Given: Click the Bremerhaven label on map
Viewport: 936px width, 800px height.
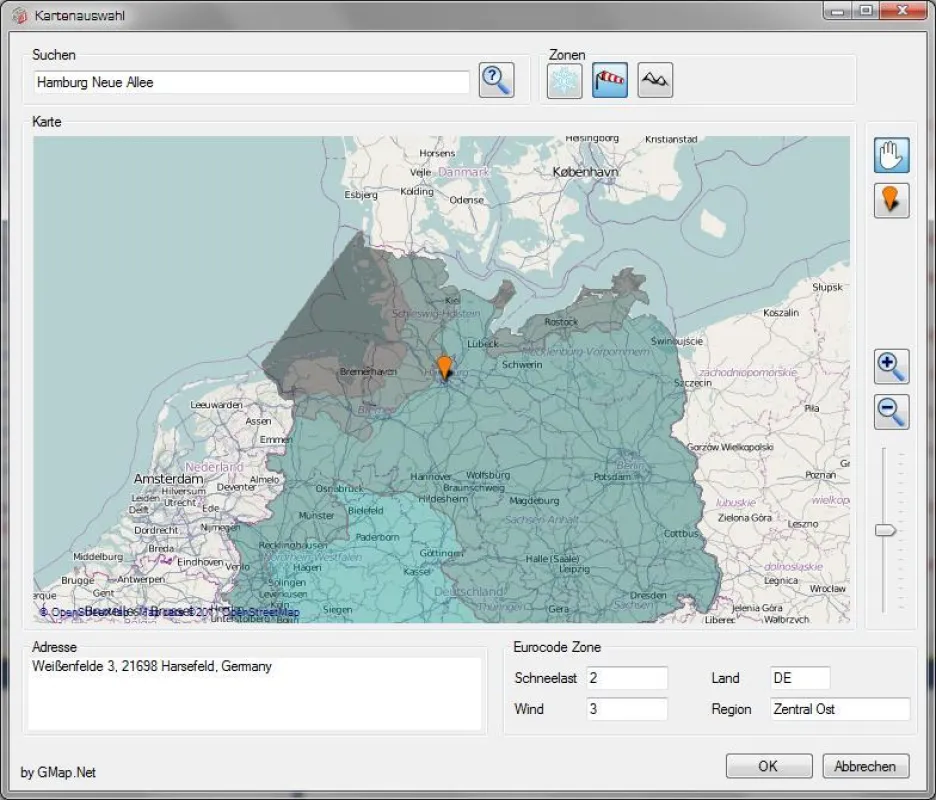Looking at the screenshot, I should [x=368, y=371].
